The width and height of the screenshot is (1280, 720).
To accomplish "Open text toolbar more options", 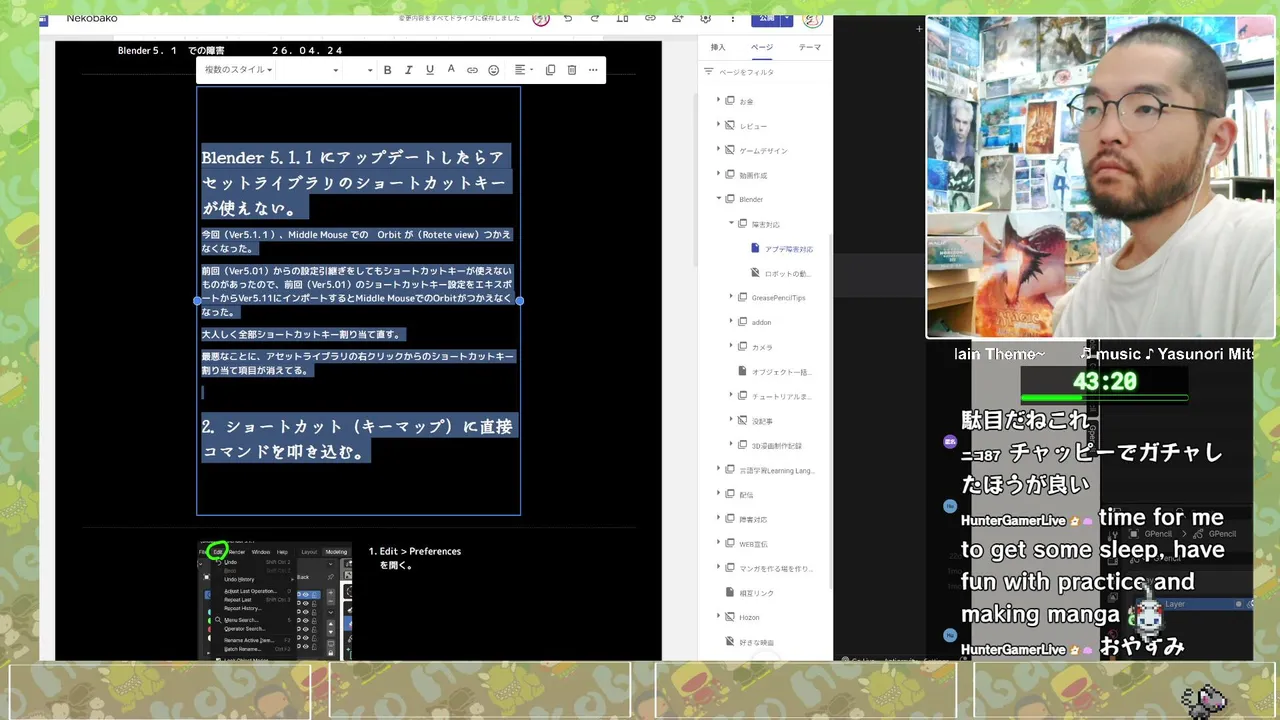I will pyautogui.click(x=593, y=70).
